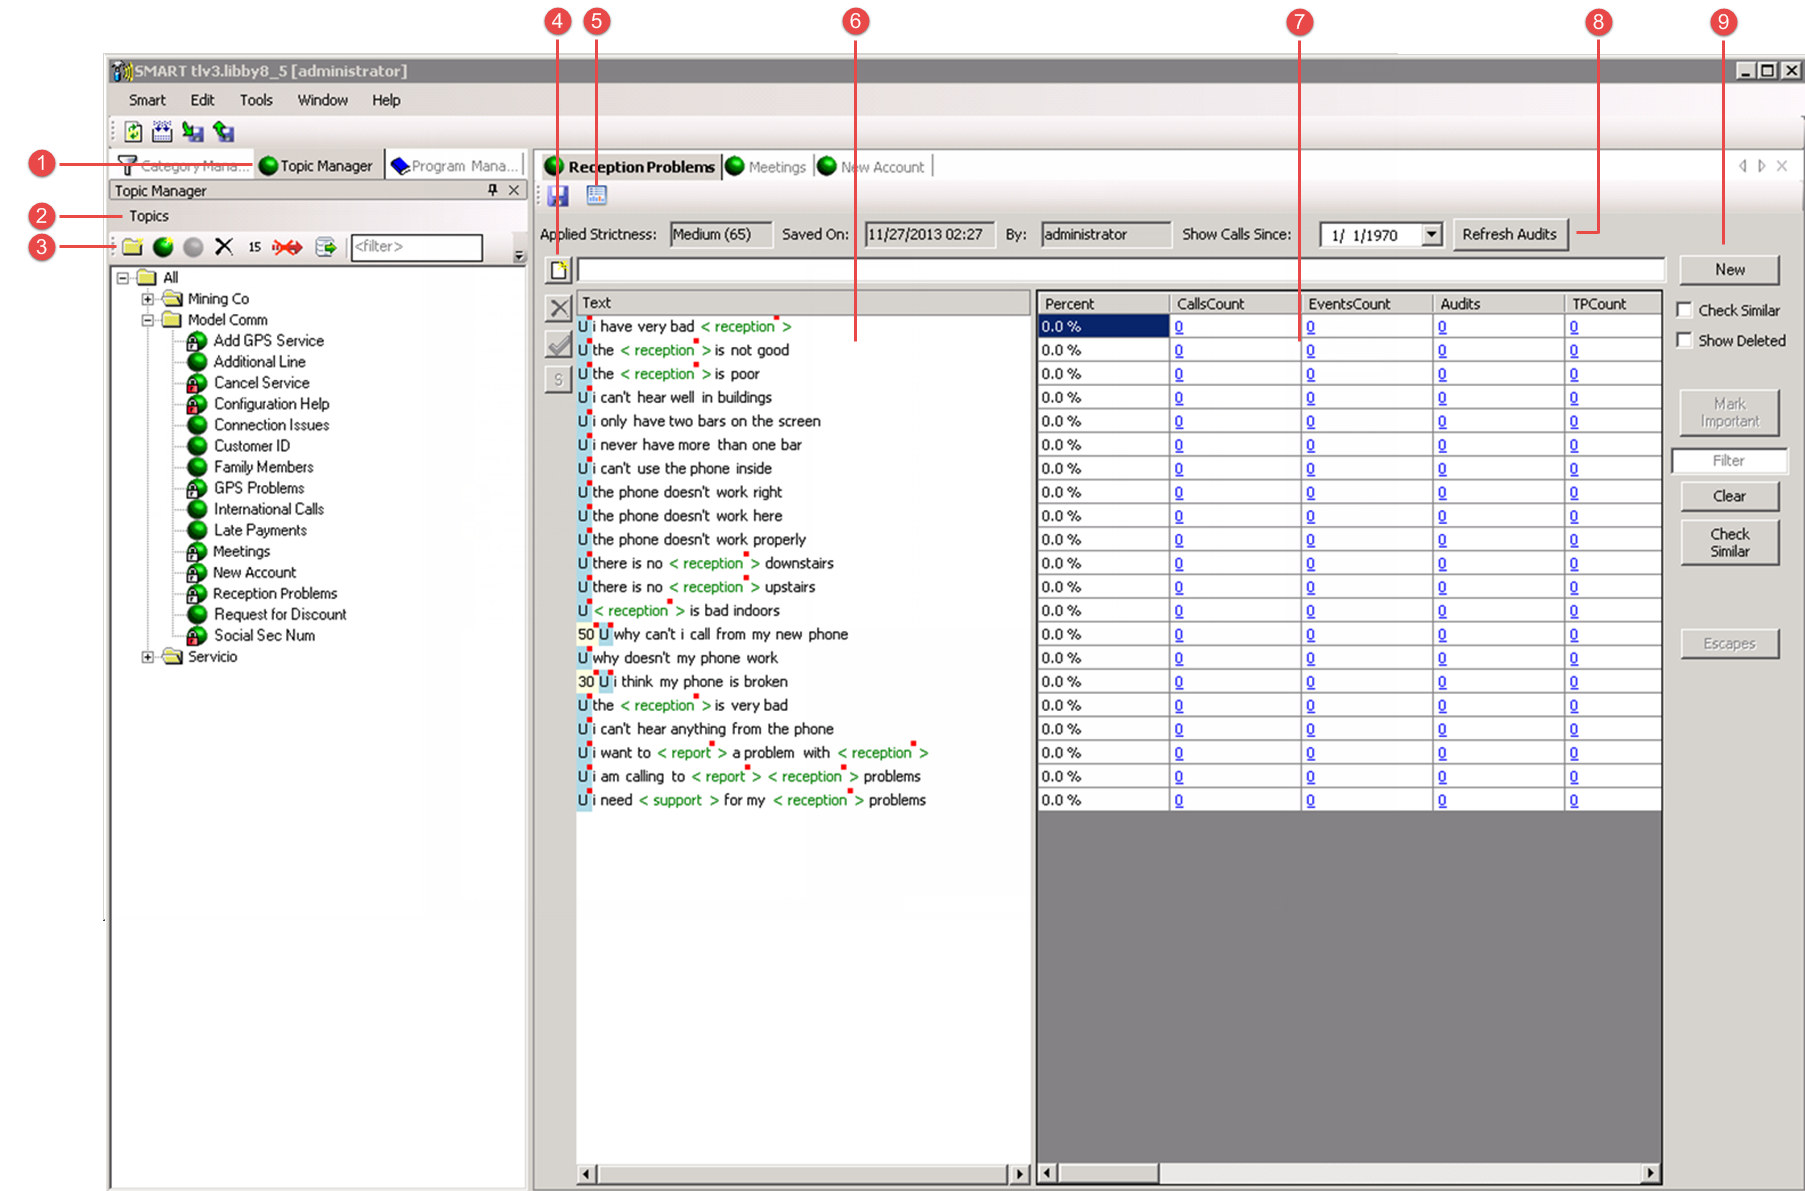
Task: Collapse the Model Comm folder
Action: pos(148,320)
